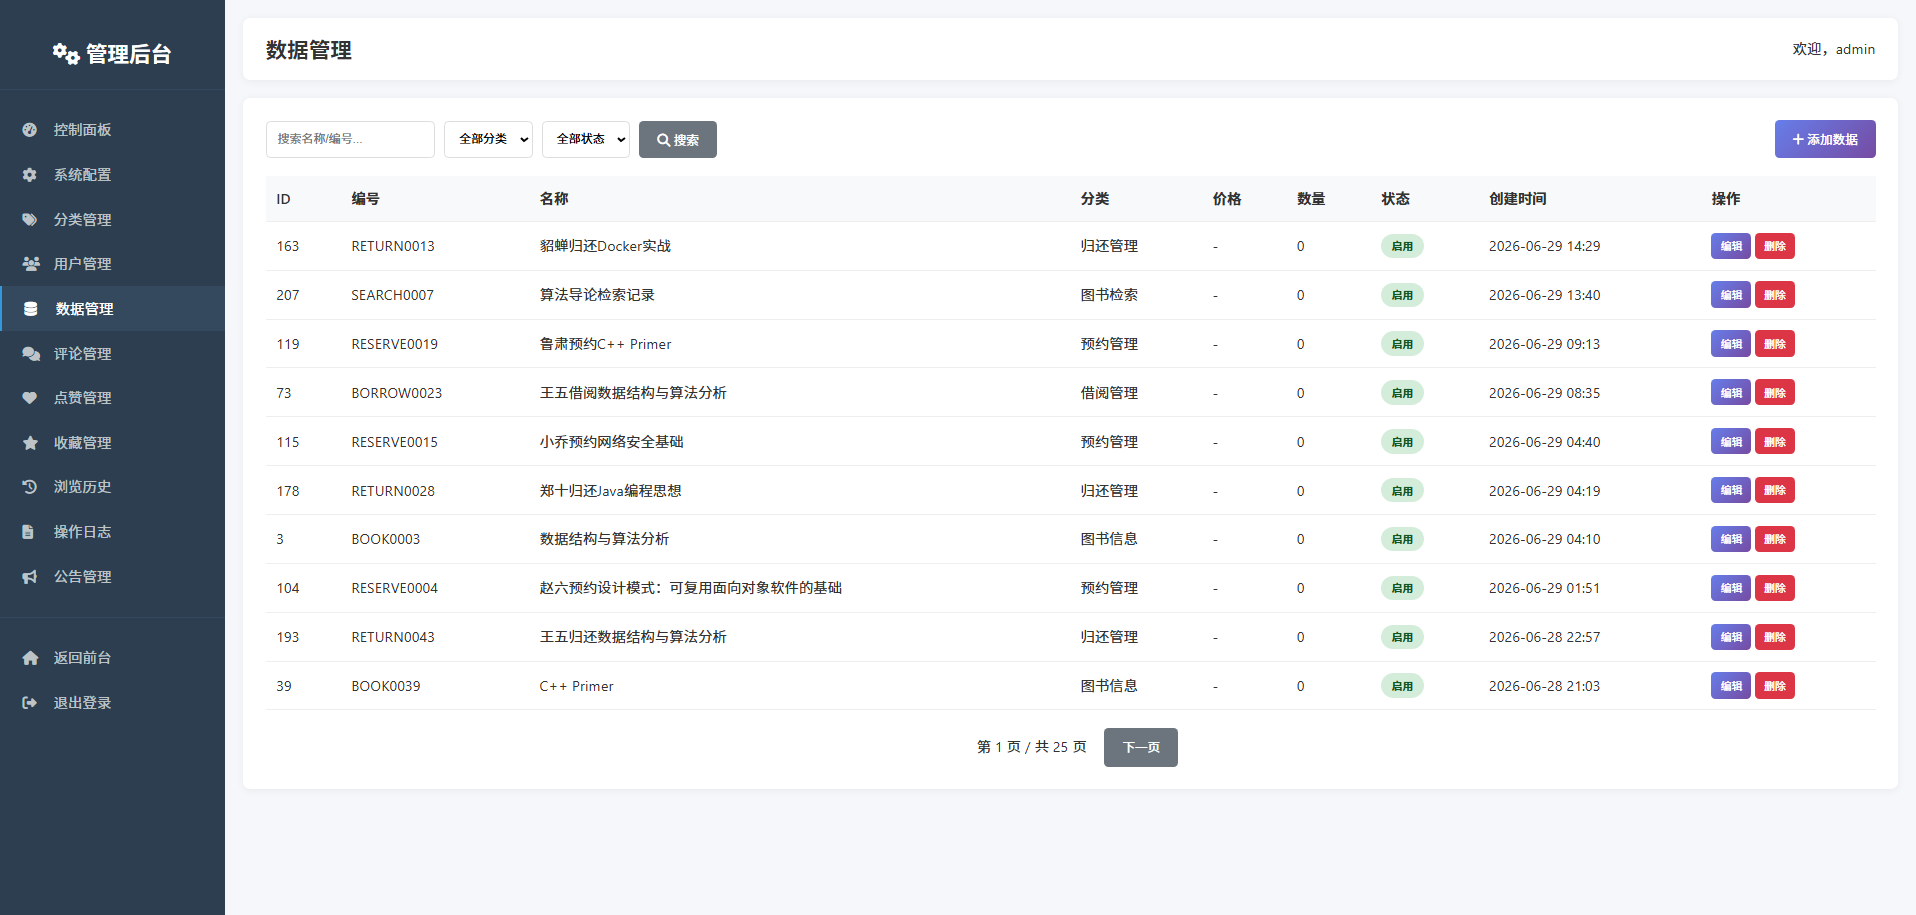
Task: Expand the 全部分类 category dropdown
Action: pos(488,139)
